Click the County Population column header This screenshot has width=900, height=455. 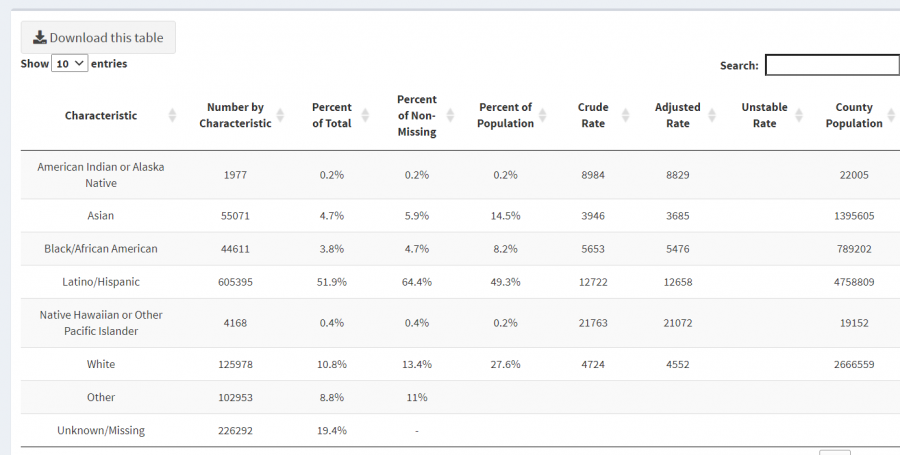pos(853,116)
